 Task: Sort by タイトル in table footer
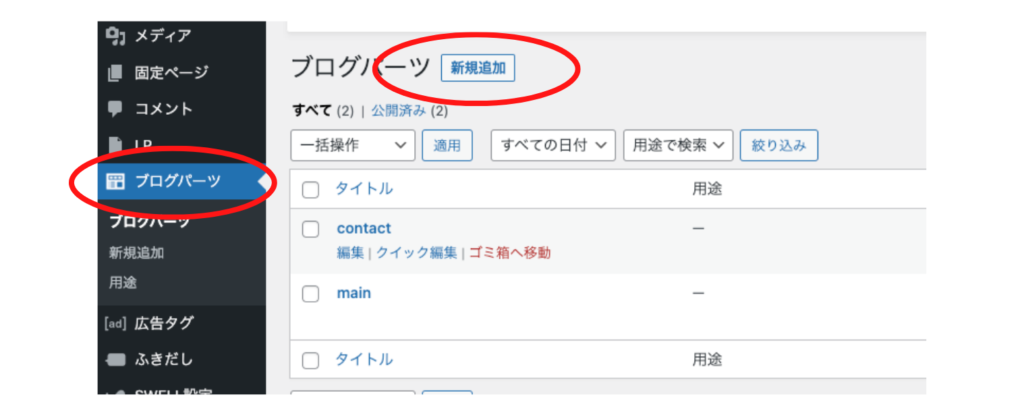[x=364, y=359]
